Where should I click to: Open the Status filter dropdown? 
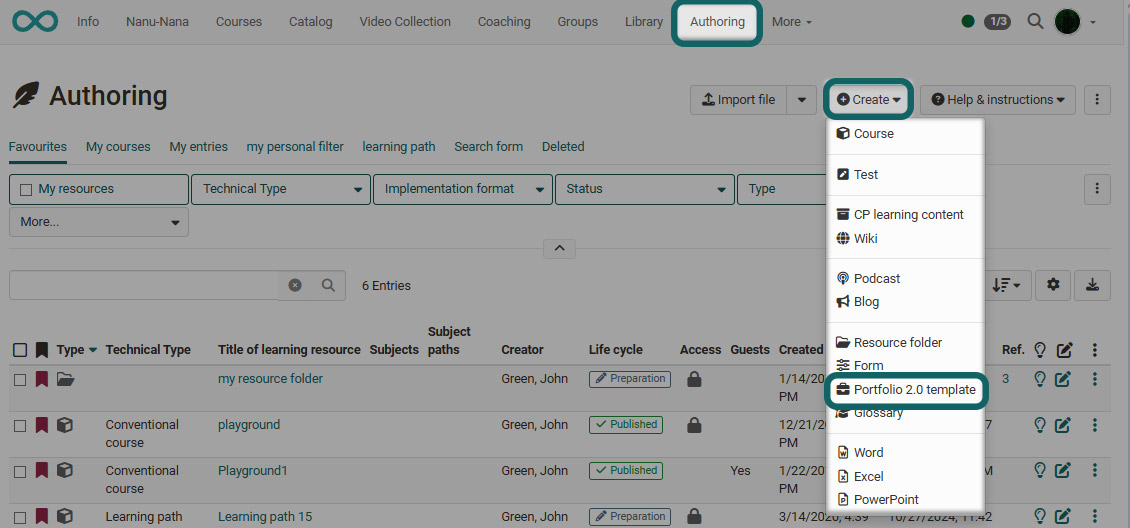click(644, 189)
